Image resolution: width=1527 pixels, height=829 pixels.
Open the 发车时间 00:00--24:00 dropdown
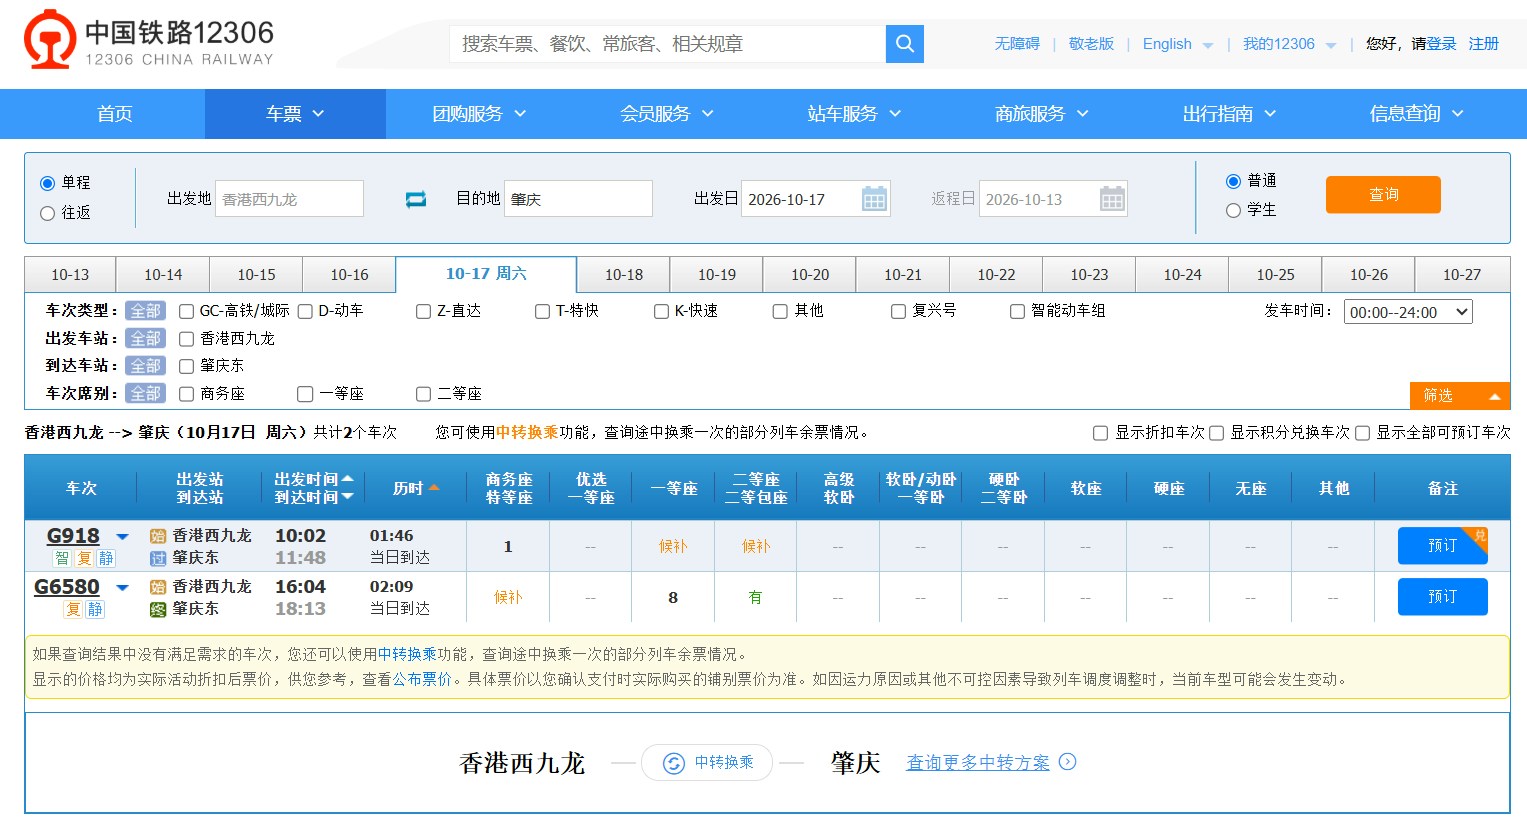[1408, 312]
